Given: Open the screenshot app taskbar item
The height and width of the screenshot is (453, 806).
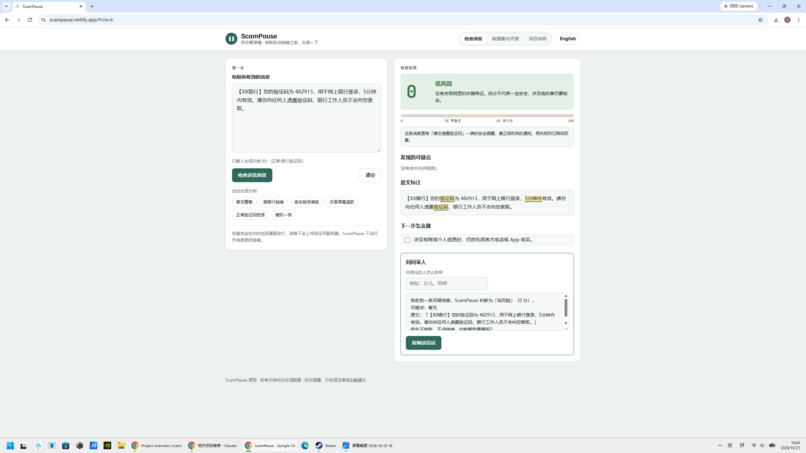Looking at the screenshot, I should coord(368,445).
